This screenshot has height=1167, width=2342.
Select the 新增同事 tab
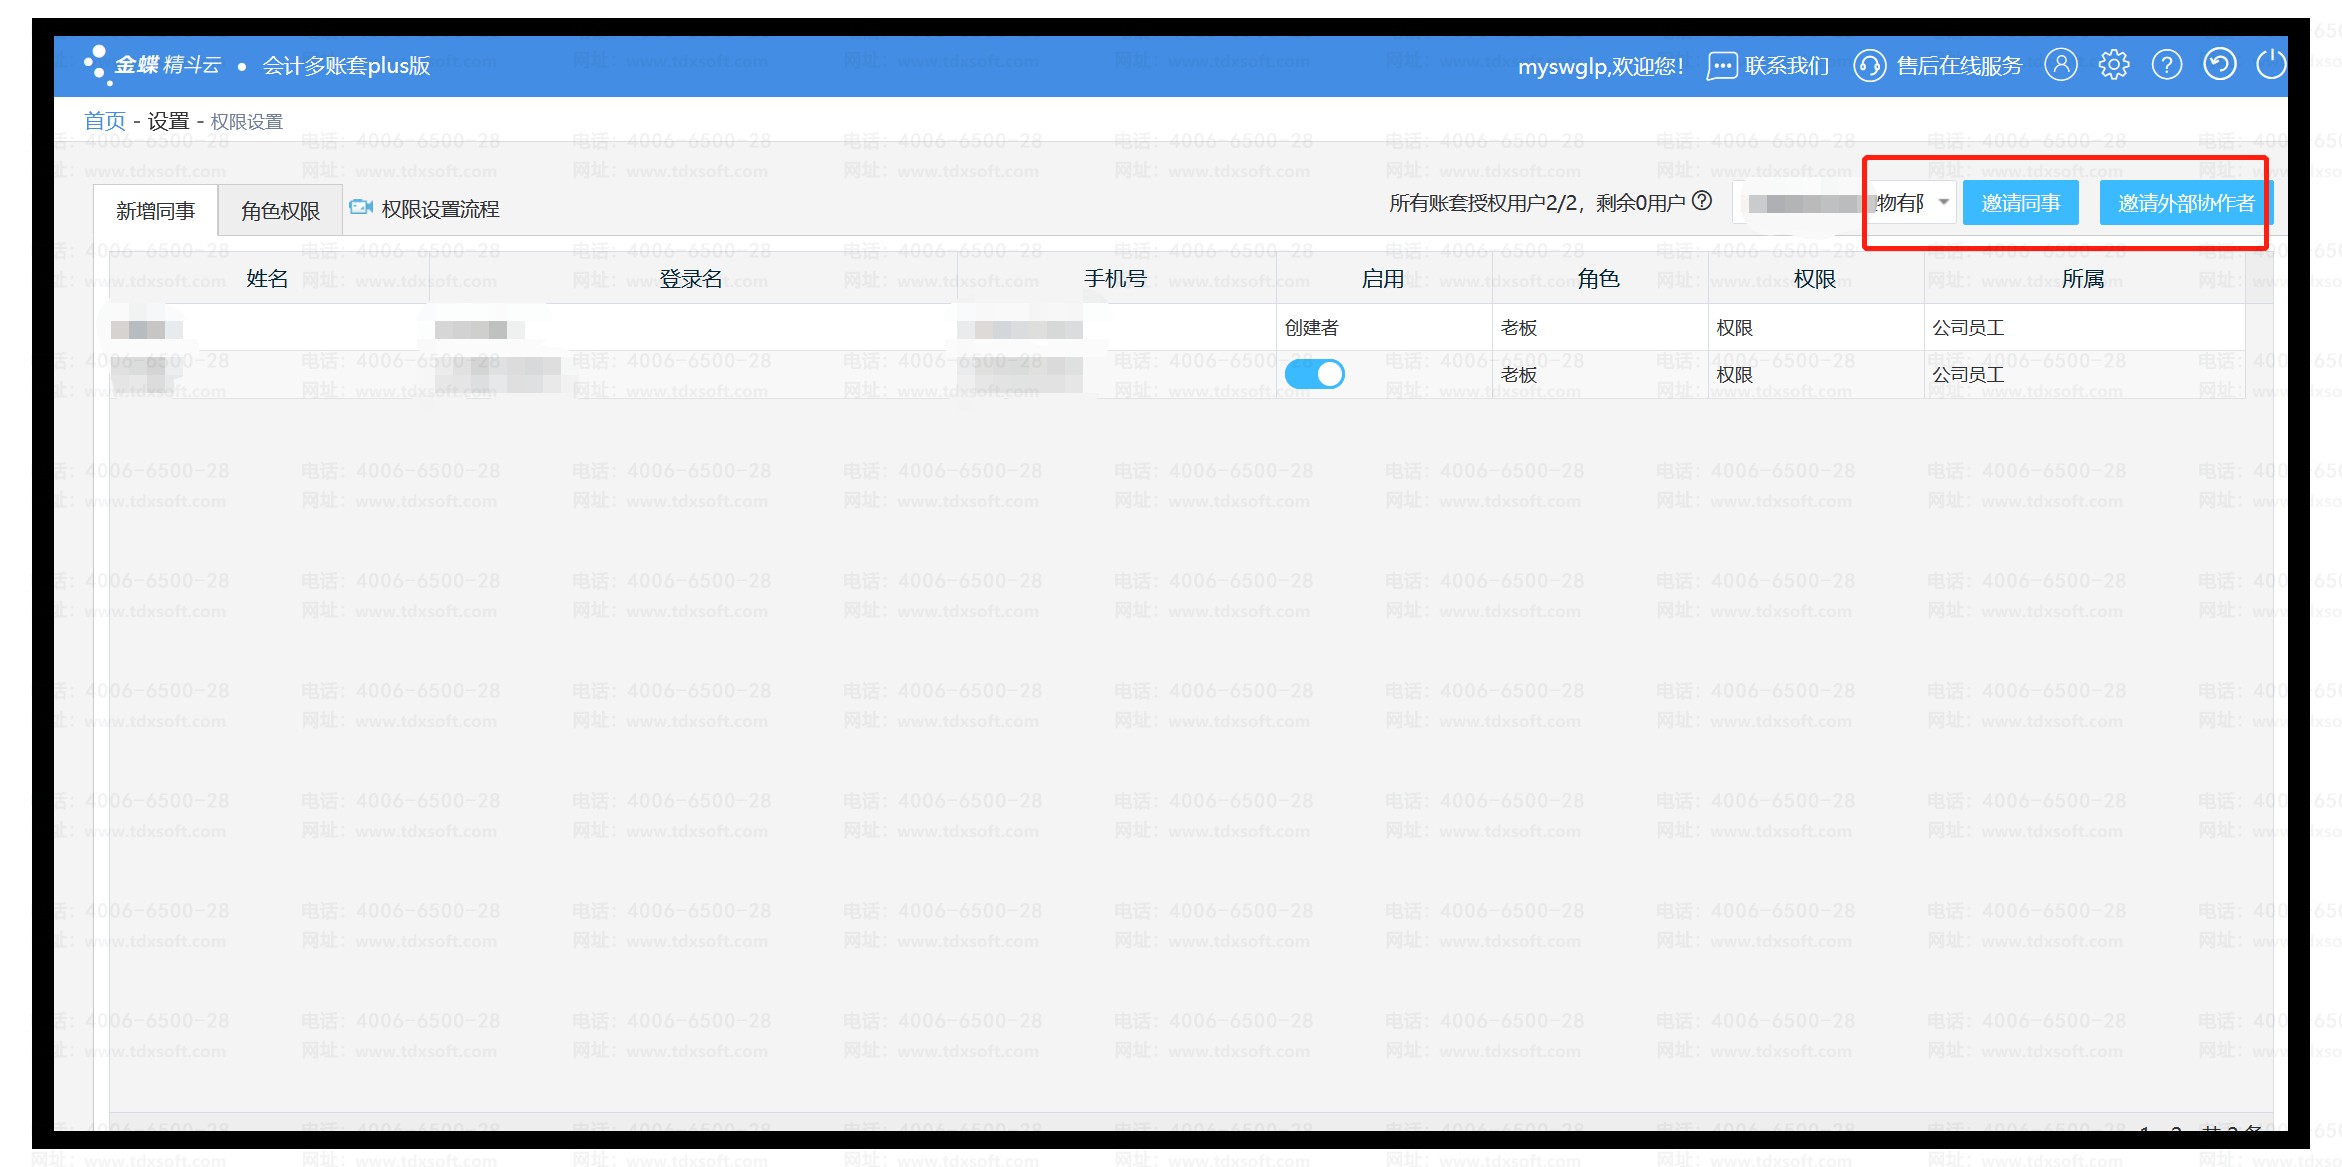point(155,210)
